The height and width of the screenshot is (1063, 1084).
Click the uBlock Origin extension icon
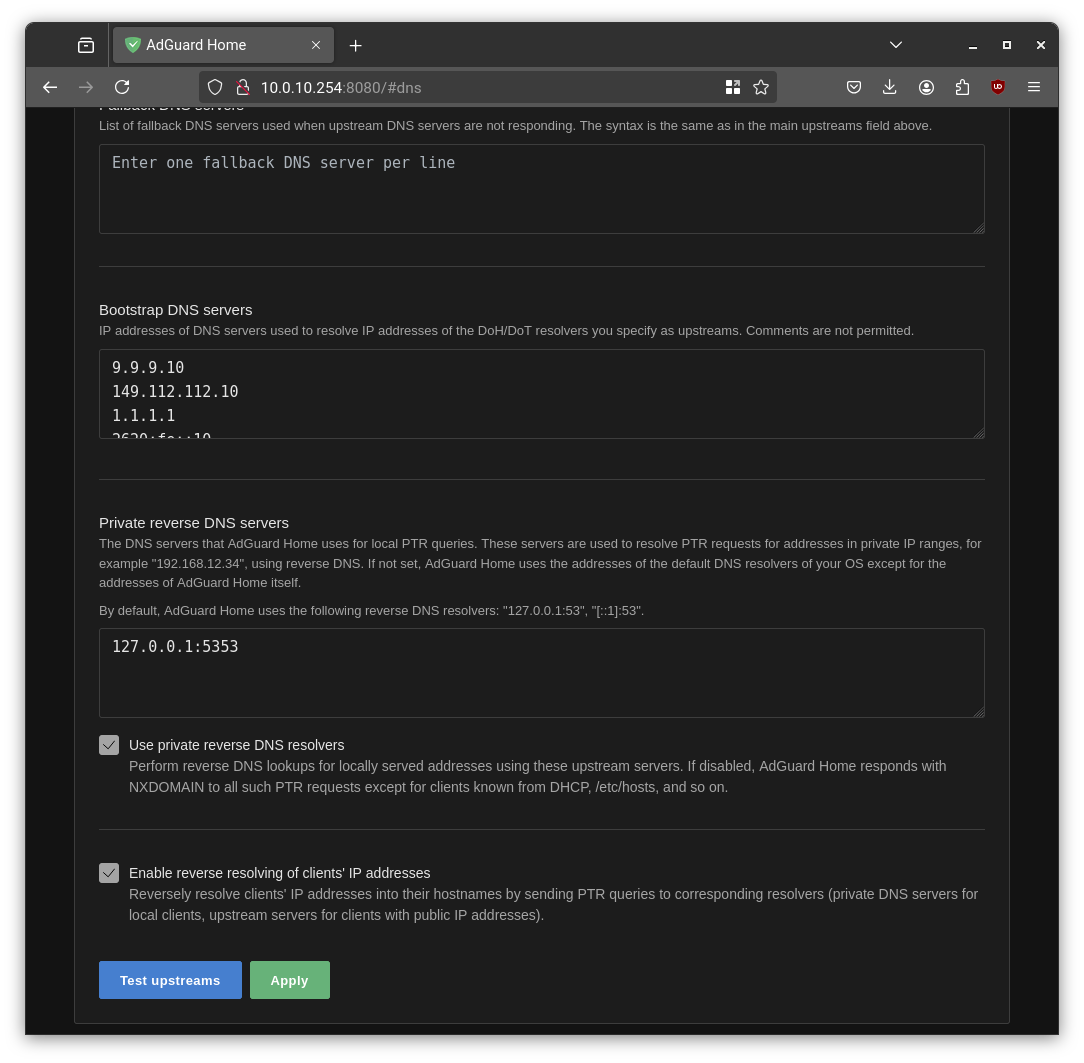coord(997,87)
